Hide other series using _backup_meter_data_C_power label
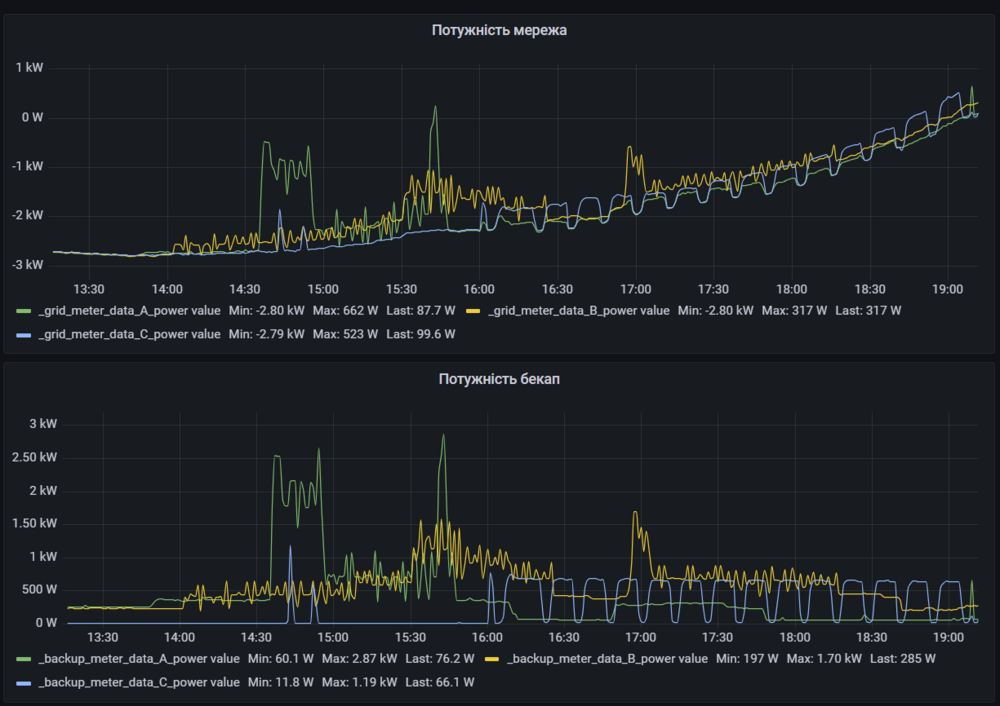The image size is (1000, 706). [139, 682]
